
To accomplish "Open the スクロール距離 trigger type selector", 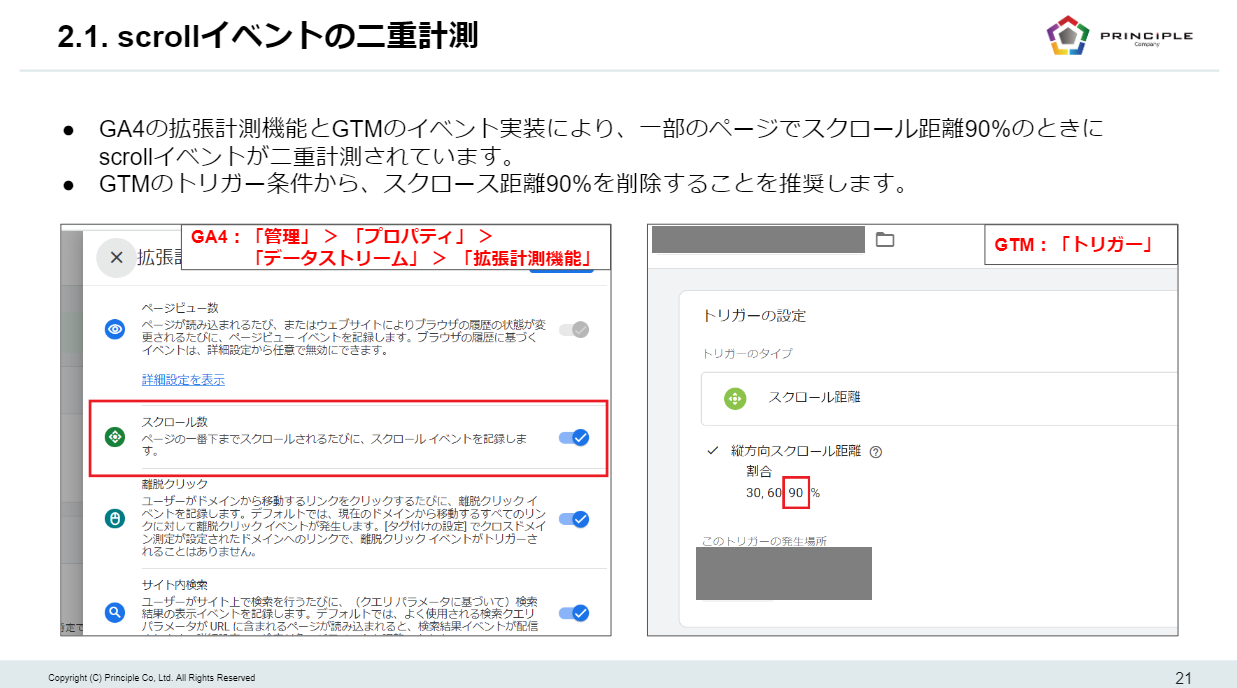I will [940, 398].
